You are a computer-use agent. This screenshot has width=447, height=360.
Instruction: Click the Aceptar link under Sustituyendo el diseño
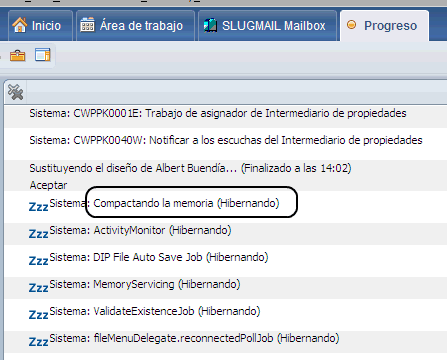pyautogui.click(x=48, y=185)
